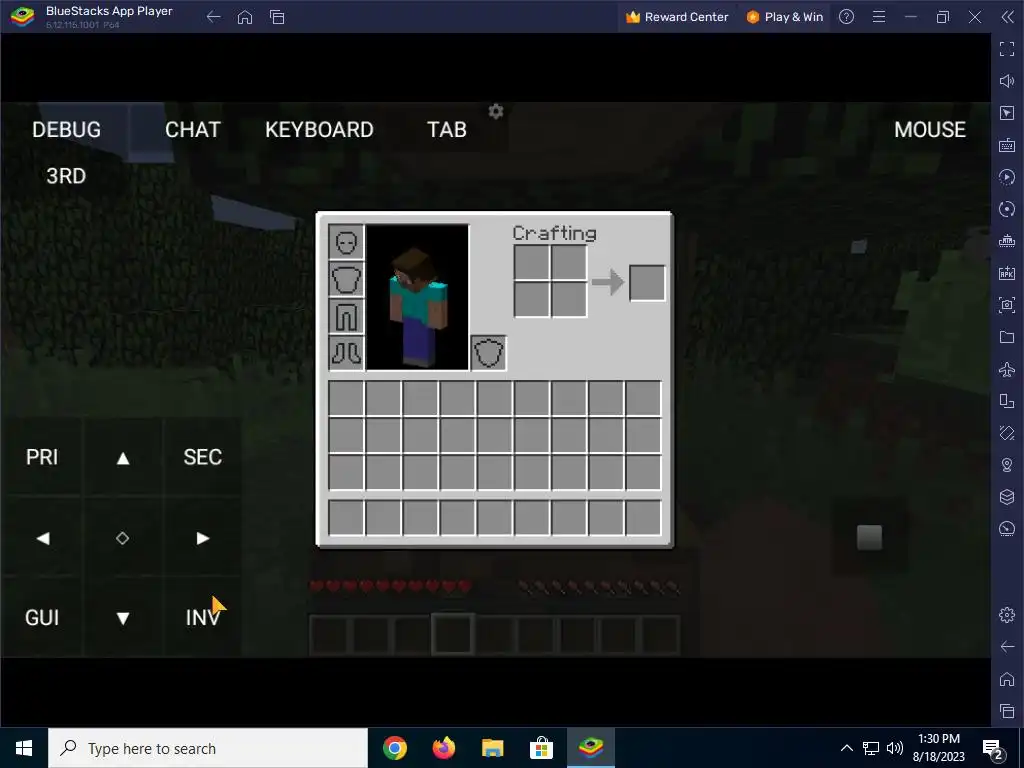Open recent apps from title bar
Screen dimensions: 1024x768
pos(277,17)
